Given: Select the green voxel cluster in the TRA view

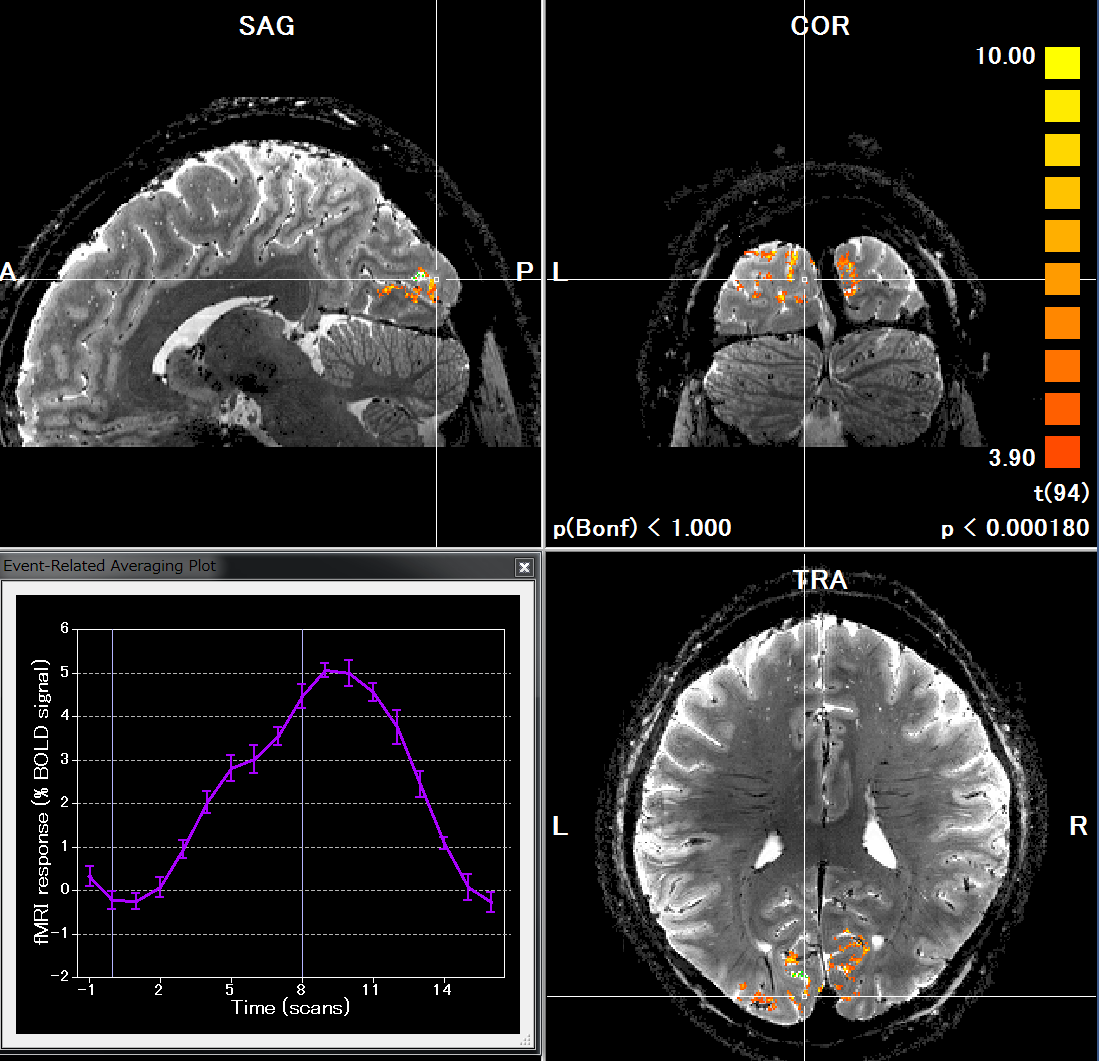Looking at the screenshot, I should coord(797,972).
